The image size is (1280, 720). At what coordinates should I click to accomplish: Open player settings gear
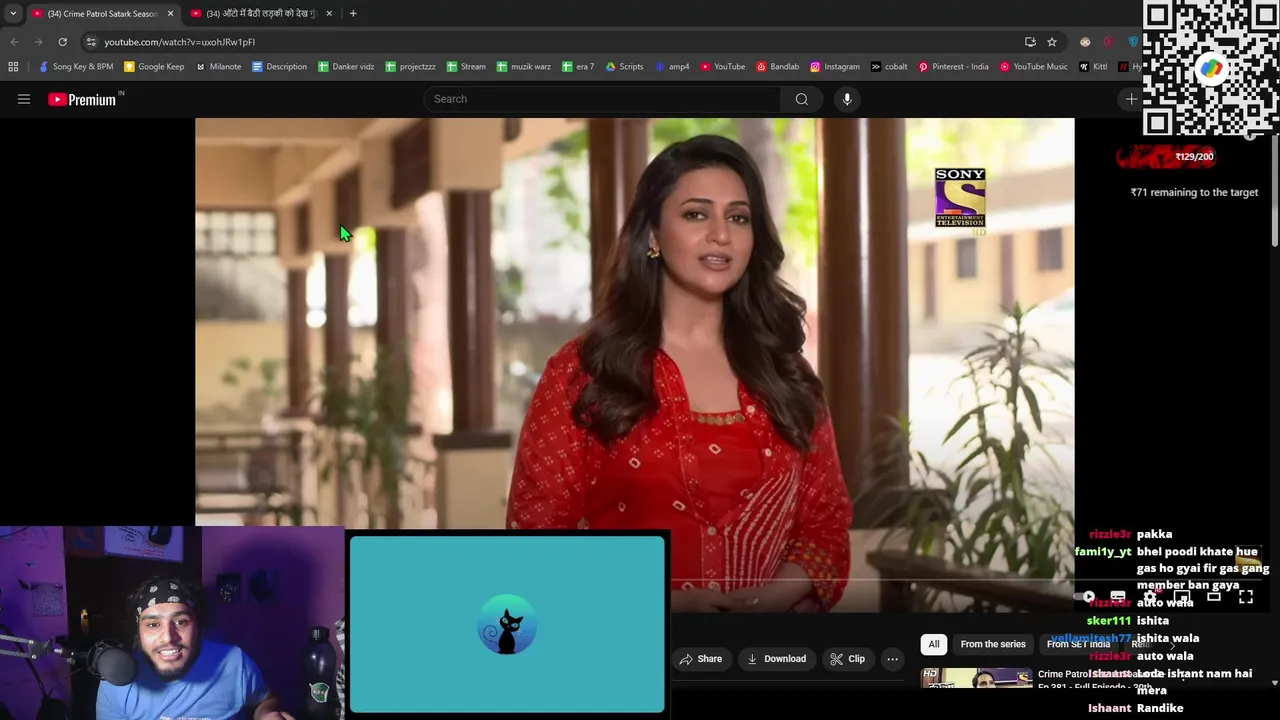point(1150,597)
